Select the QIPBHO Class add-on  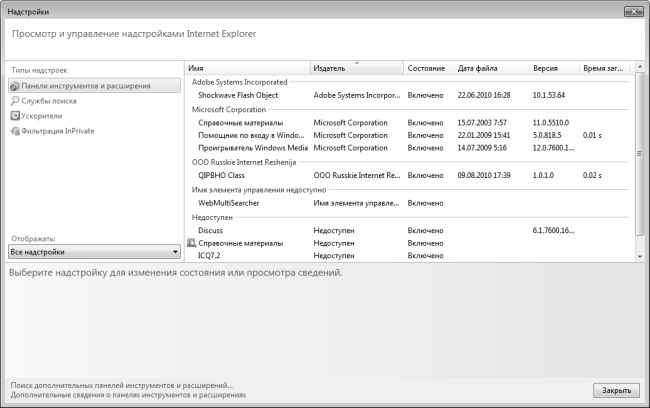tap(221, 175)
